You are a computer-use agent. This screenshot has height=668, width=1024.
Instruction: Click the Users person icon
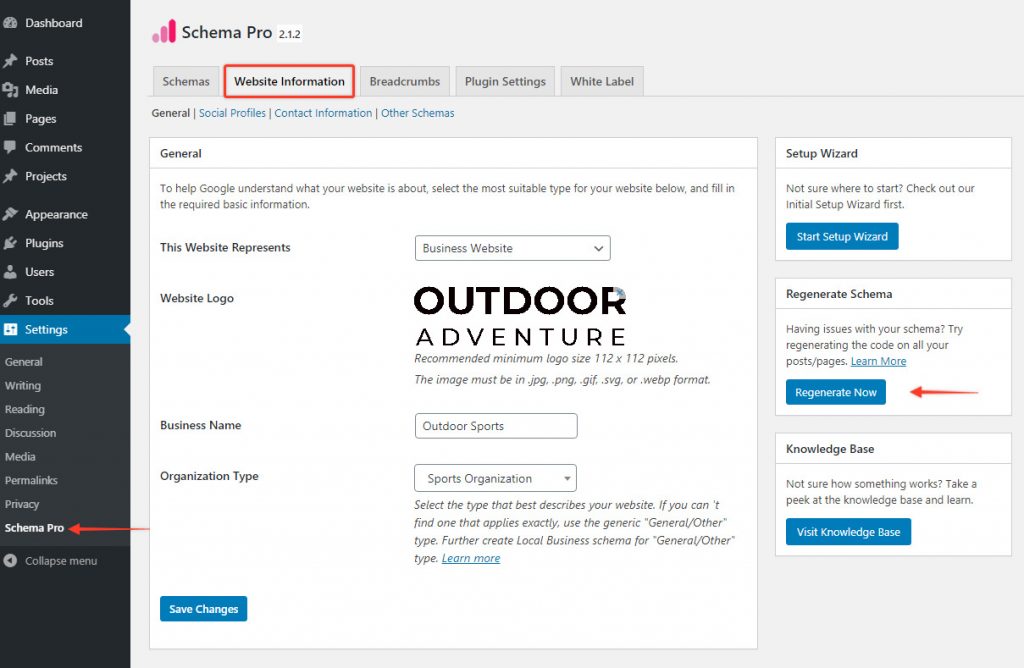(x=10, y=272)
